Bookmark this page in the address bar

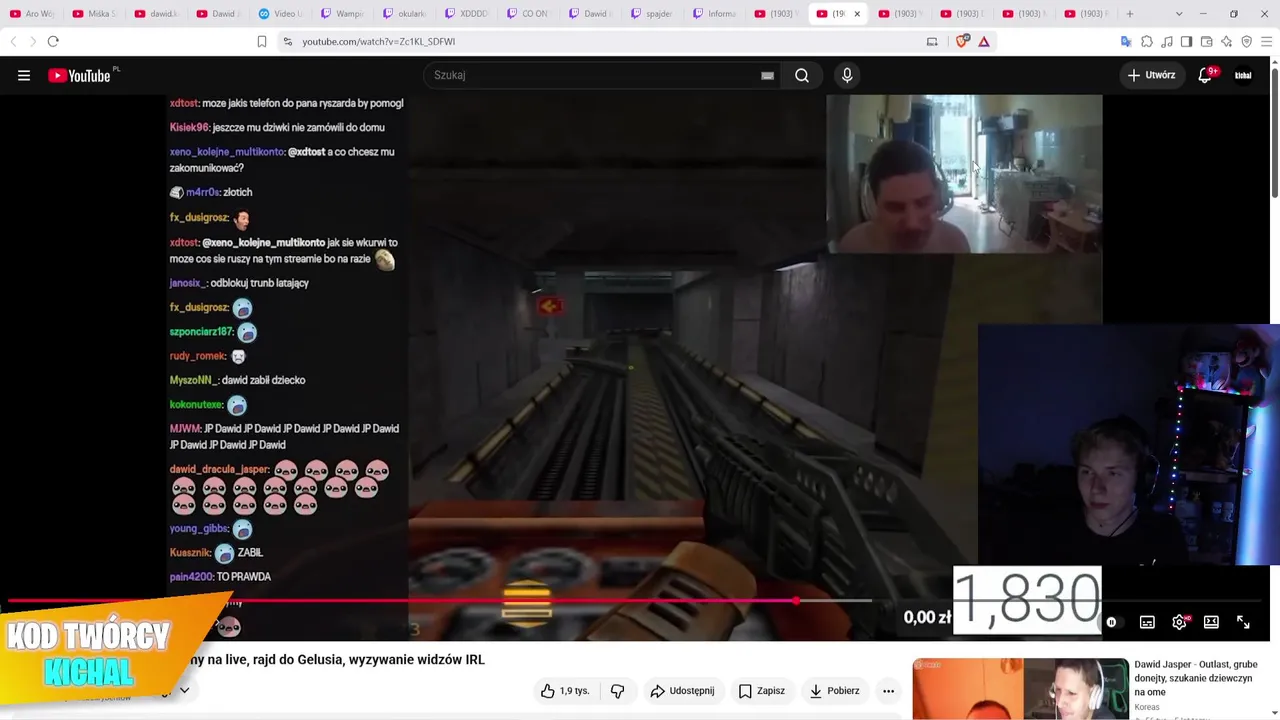pos(262,41)
